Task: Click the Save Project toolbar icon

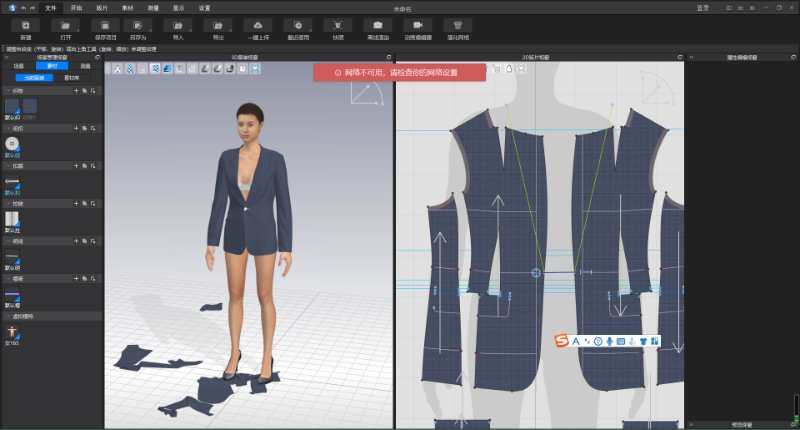Action: [104, 27]
